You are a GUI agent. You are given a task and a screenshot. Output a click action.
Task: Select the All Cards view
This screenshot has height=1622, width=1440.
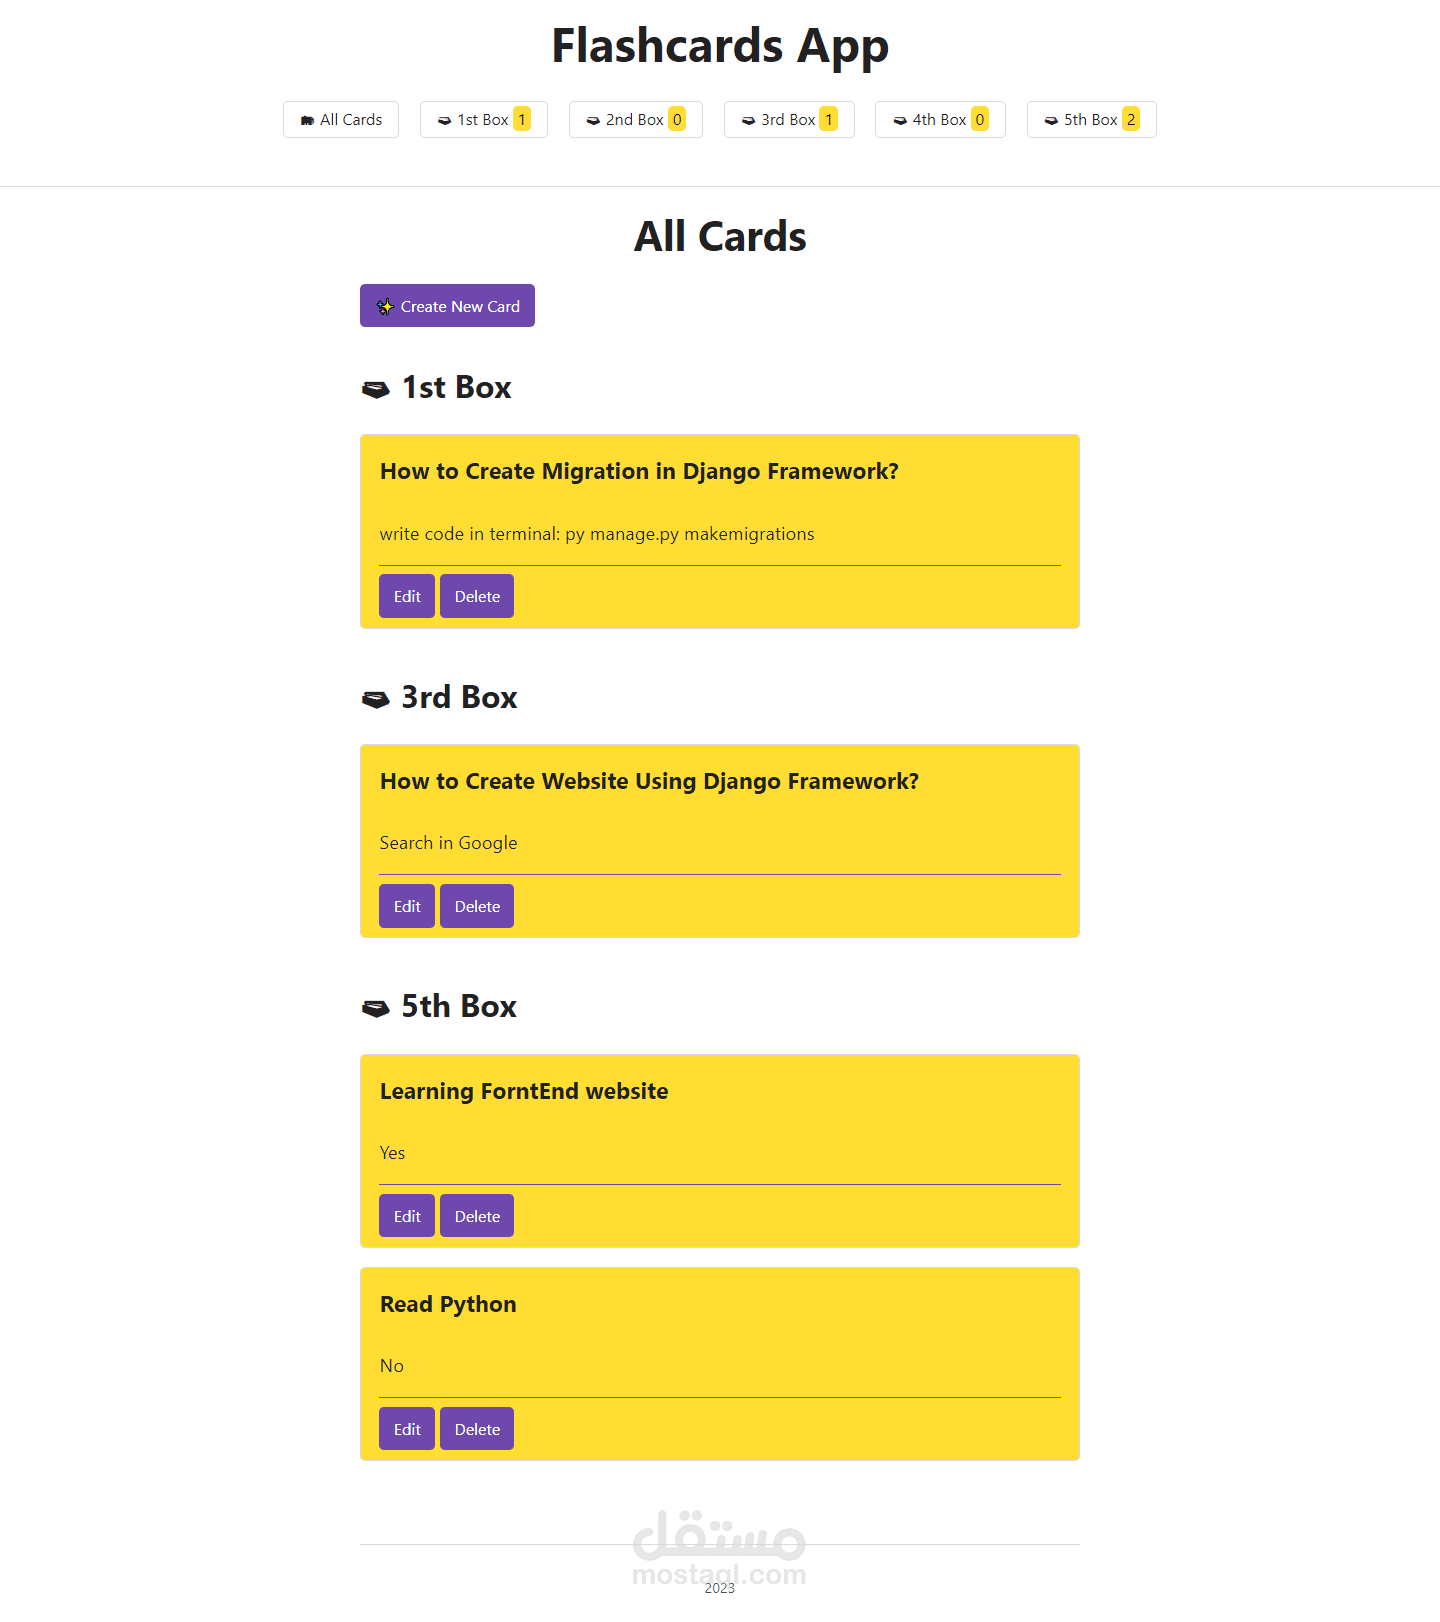340,119
